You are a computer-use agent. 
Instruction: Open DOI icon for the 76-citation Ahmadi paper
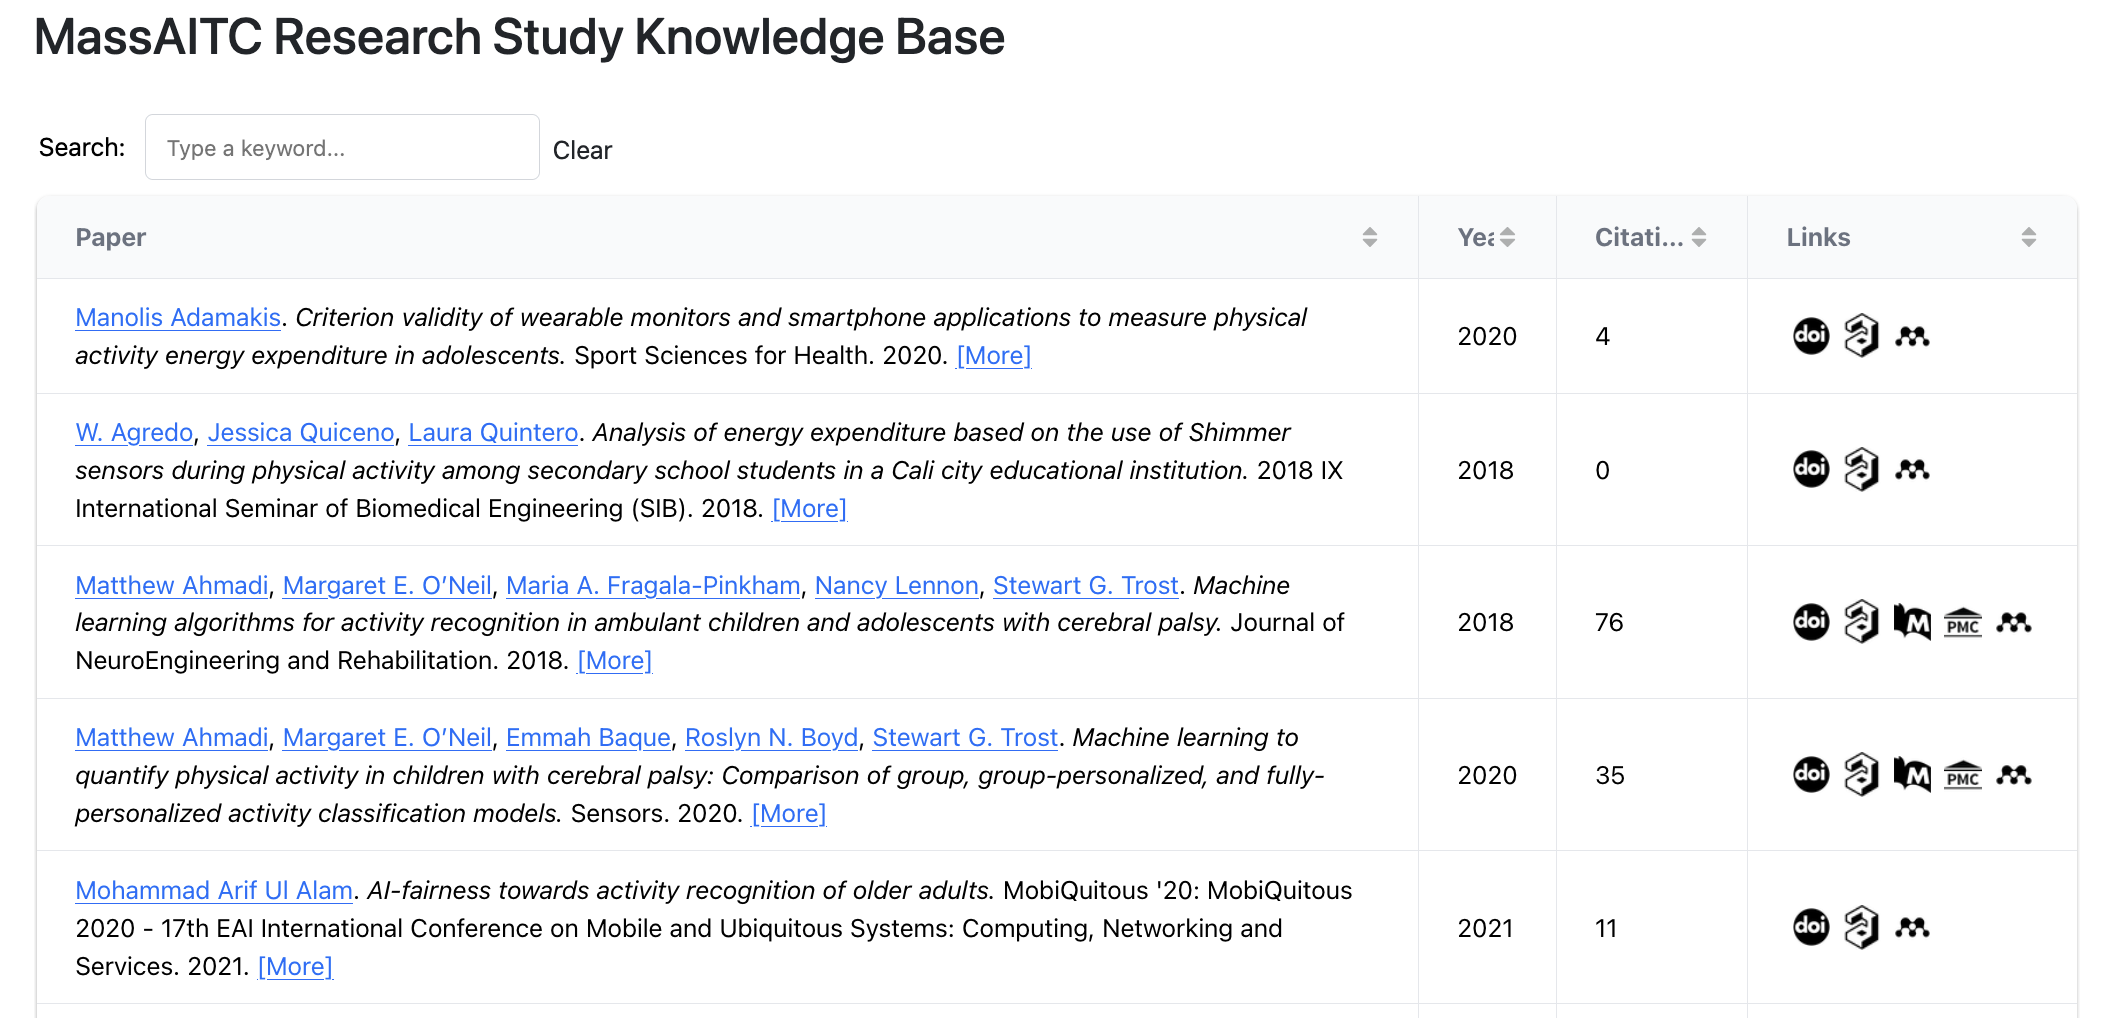pyautogui.click(x=1810, y=622)
